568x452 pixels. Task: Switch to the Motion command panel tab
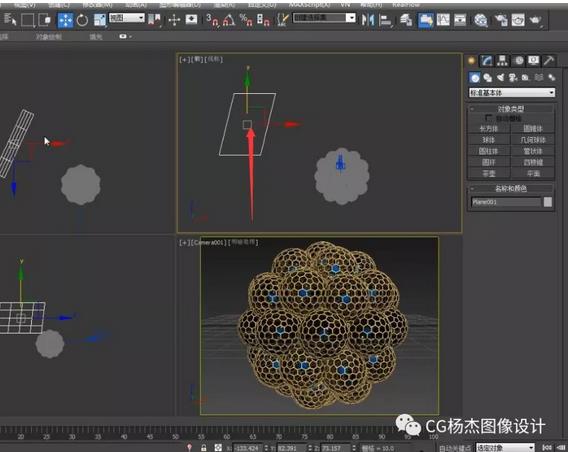[x=519, y=60]
